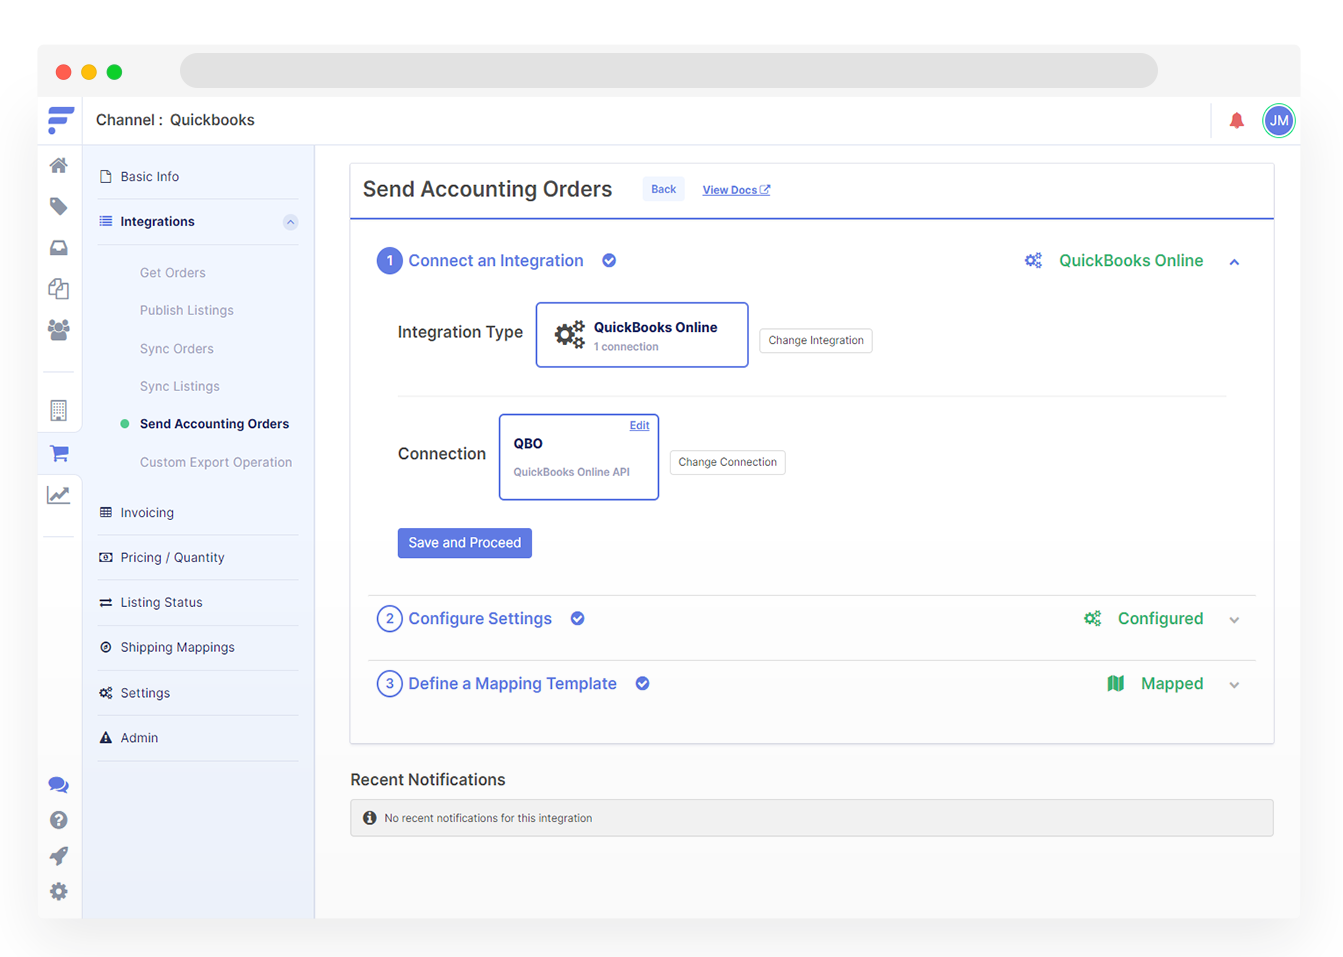Image resolution: width=1343 pixels, height=957 pixels.
Task: Open the users group icon in sidebar
Action: [x=59, y=330]
